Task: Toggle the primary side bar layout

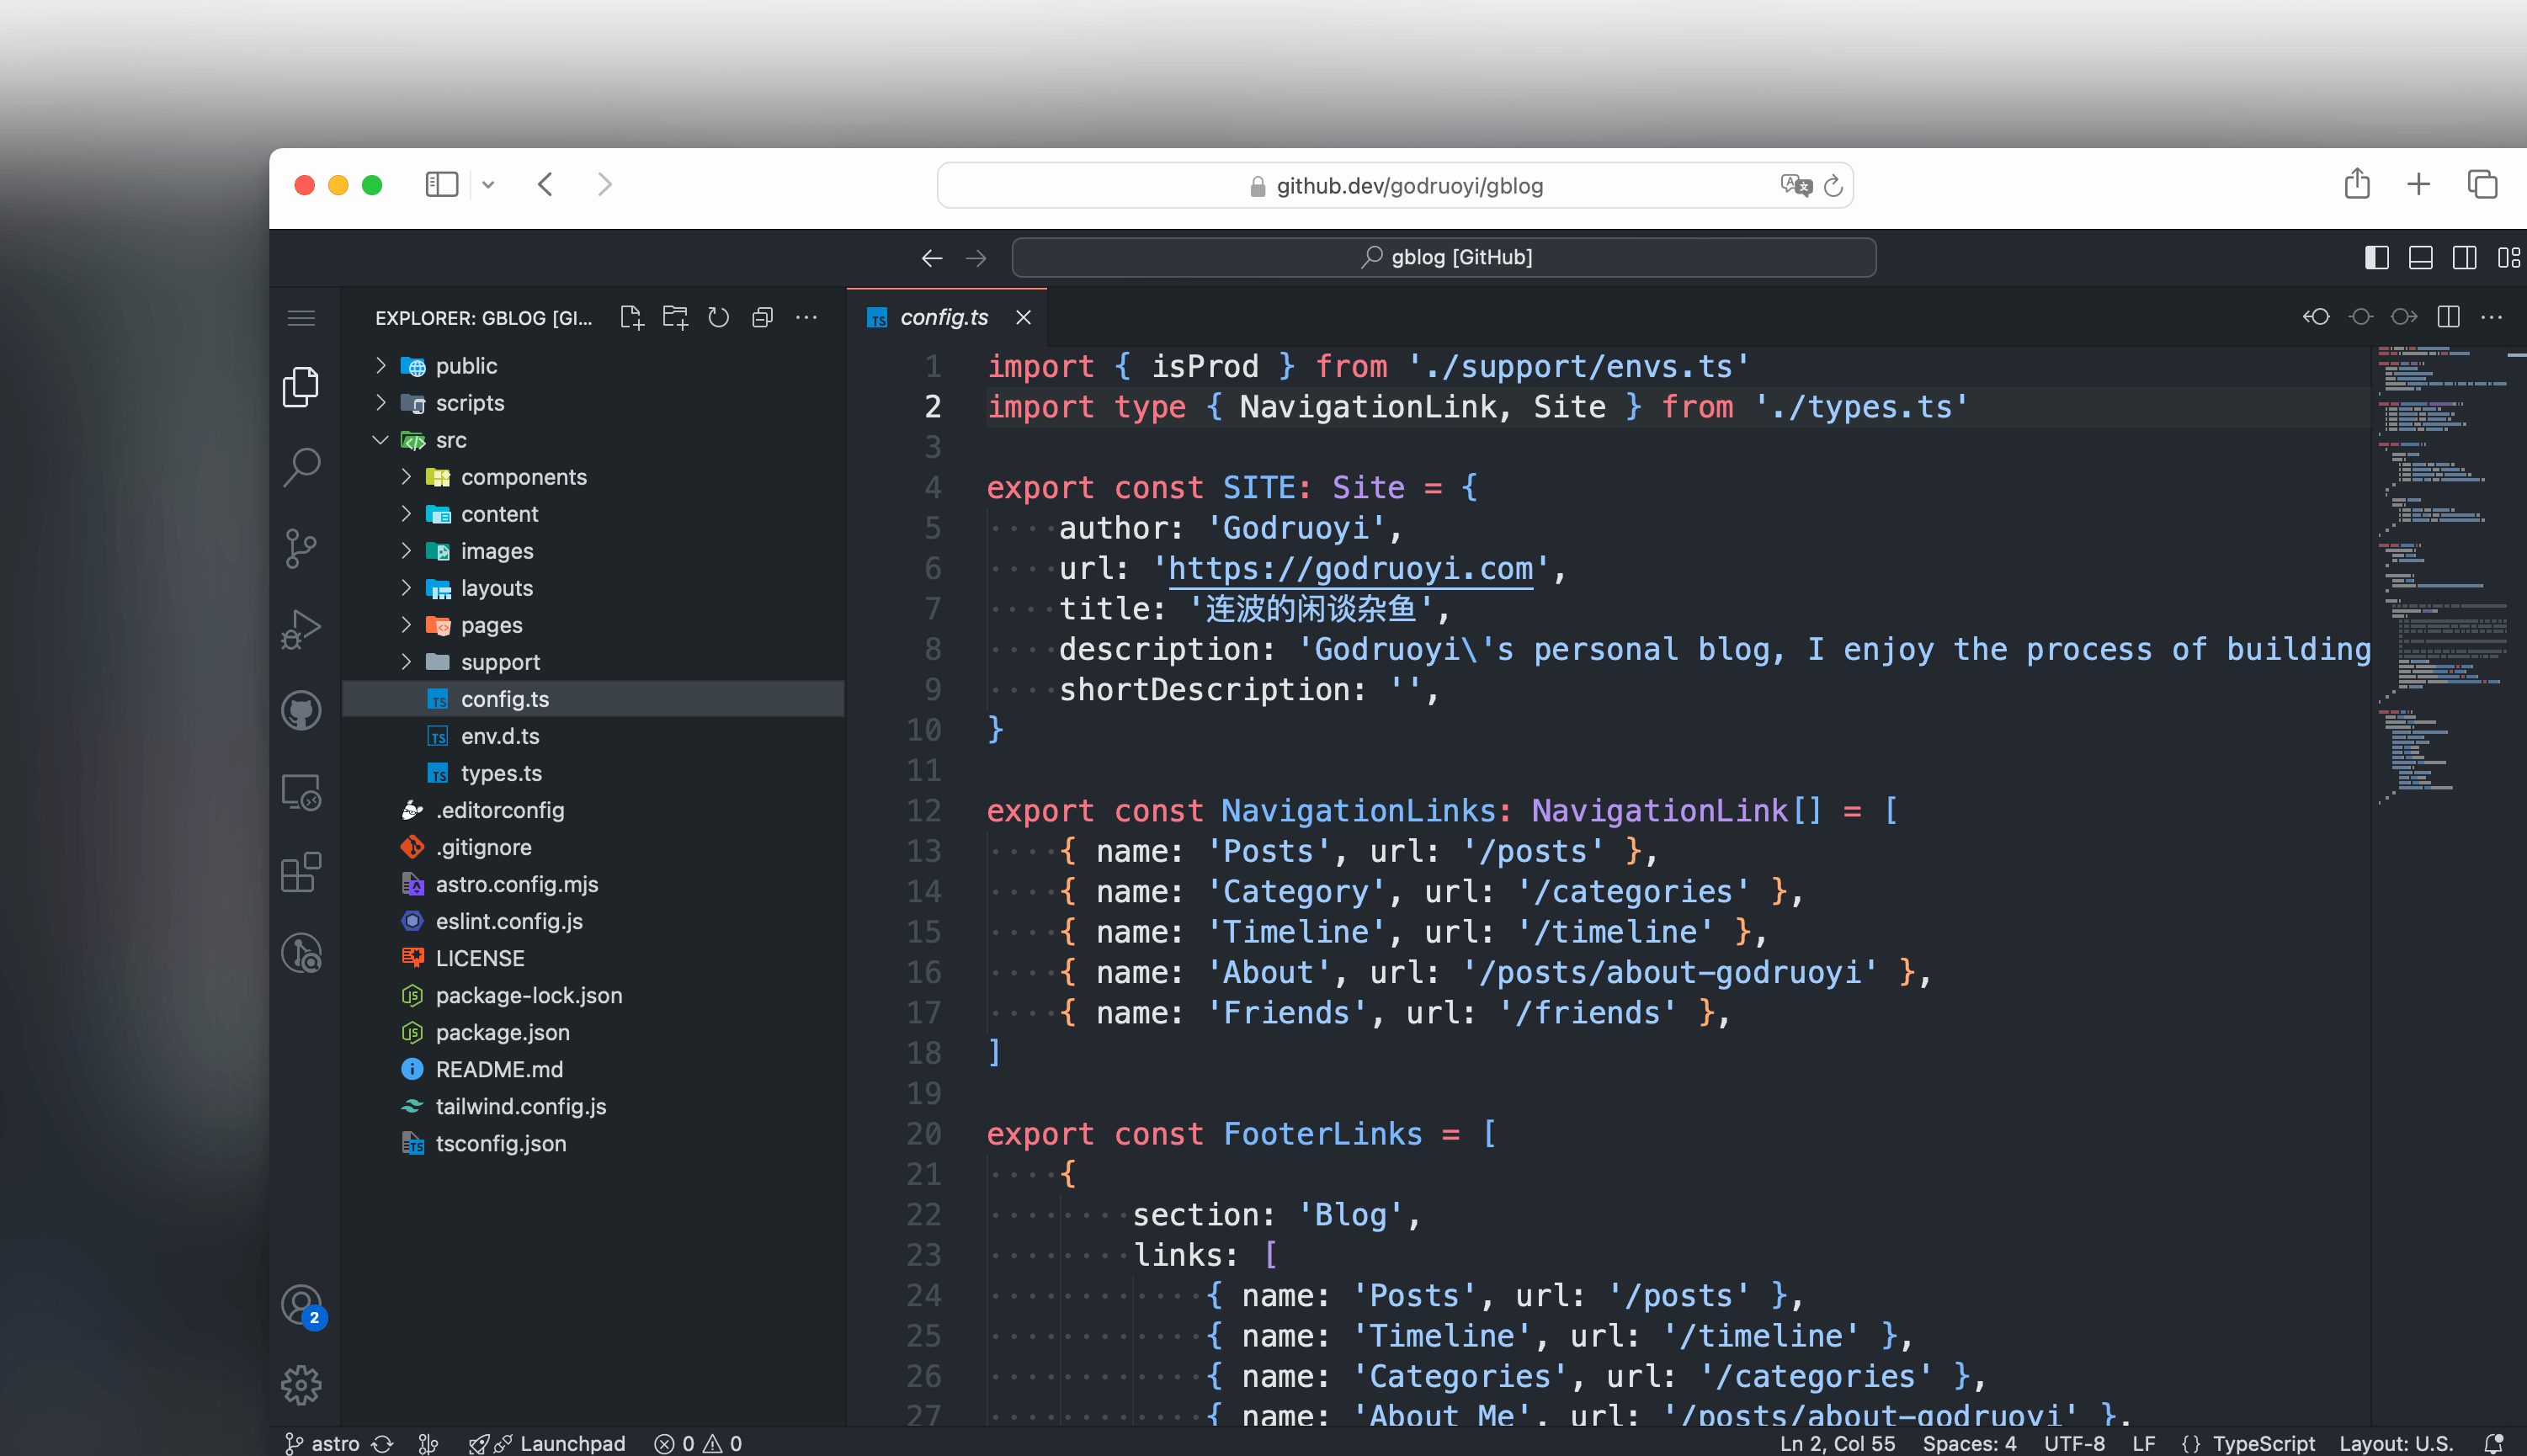Action: (x=2377, y=258)
